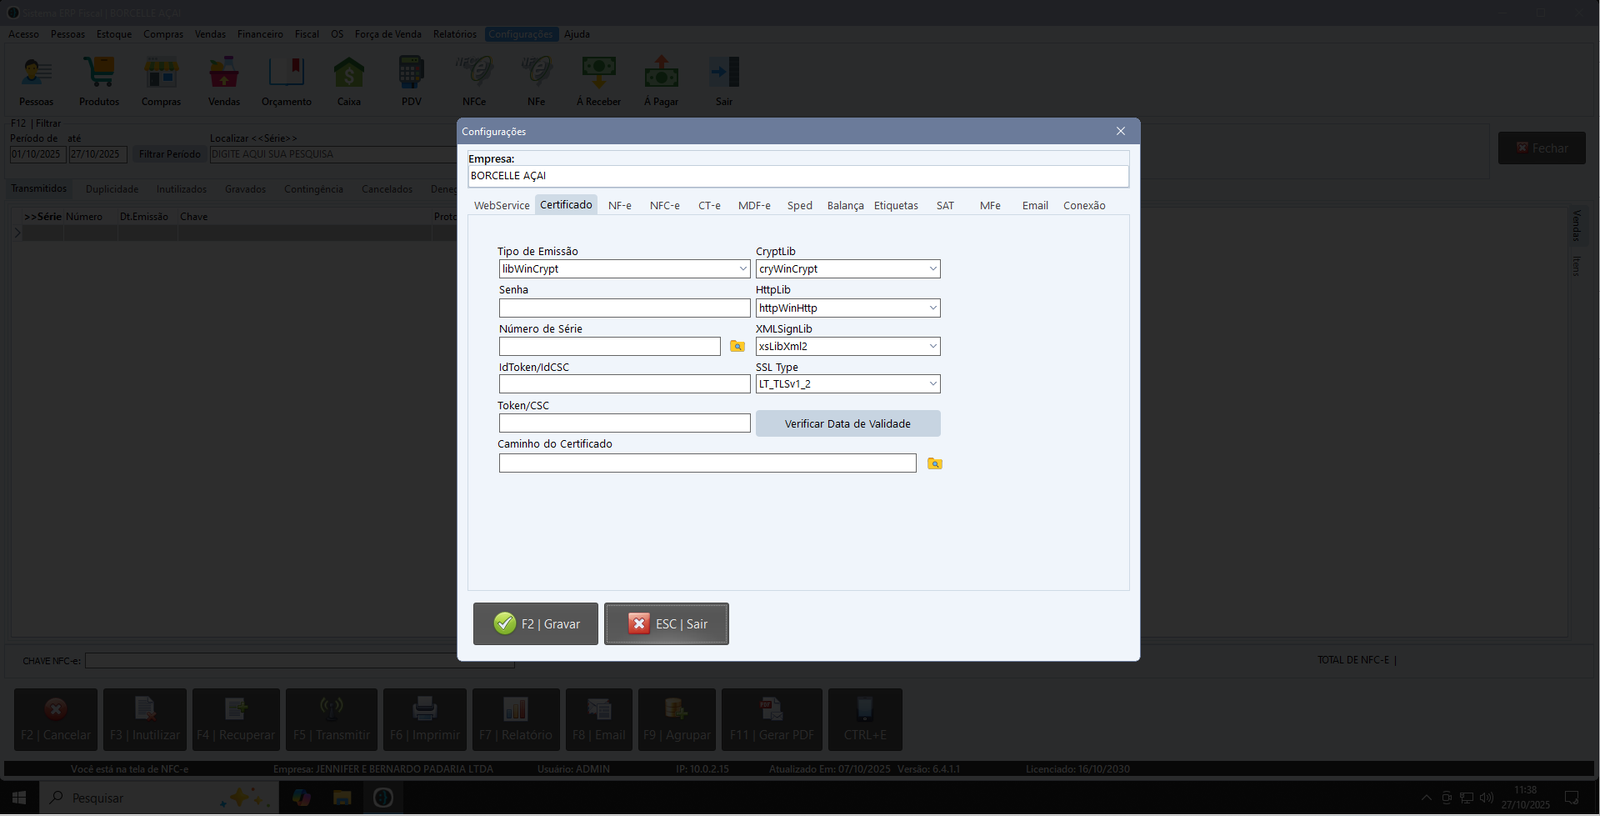
Task: Click the Senha input field
Action: pos(624,308)
